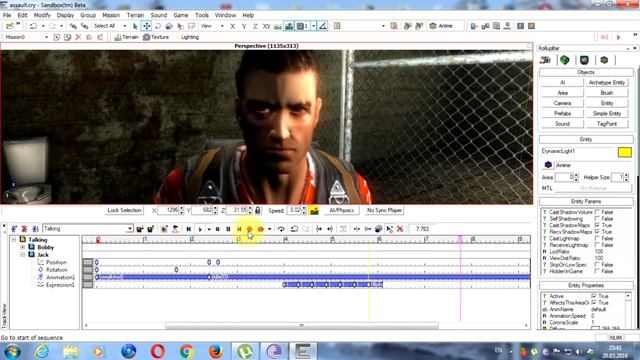
Task: Open the RollupBar terrain tab (green)
Action: point(564,60)
